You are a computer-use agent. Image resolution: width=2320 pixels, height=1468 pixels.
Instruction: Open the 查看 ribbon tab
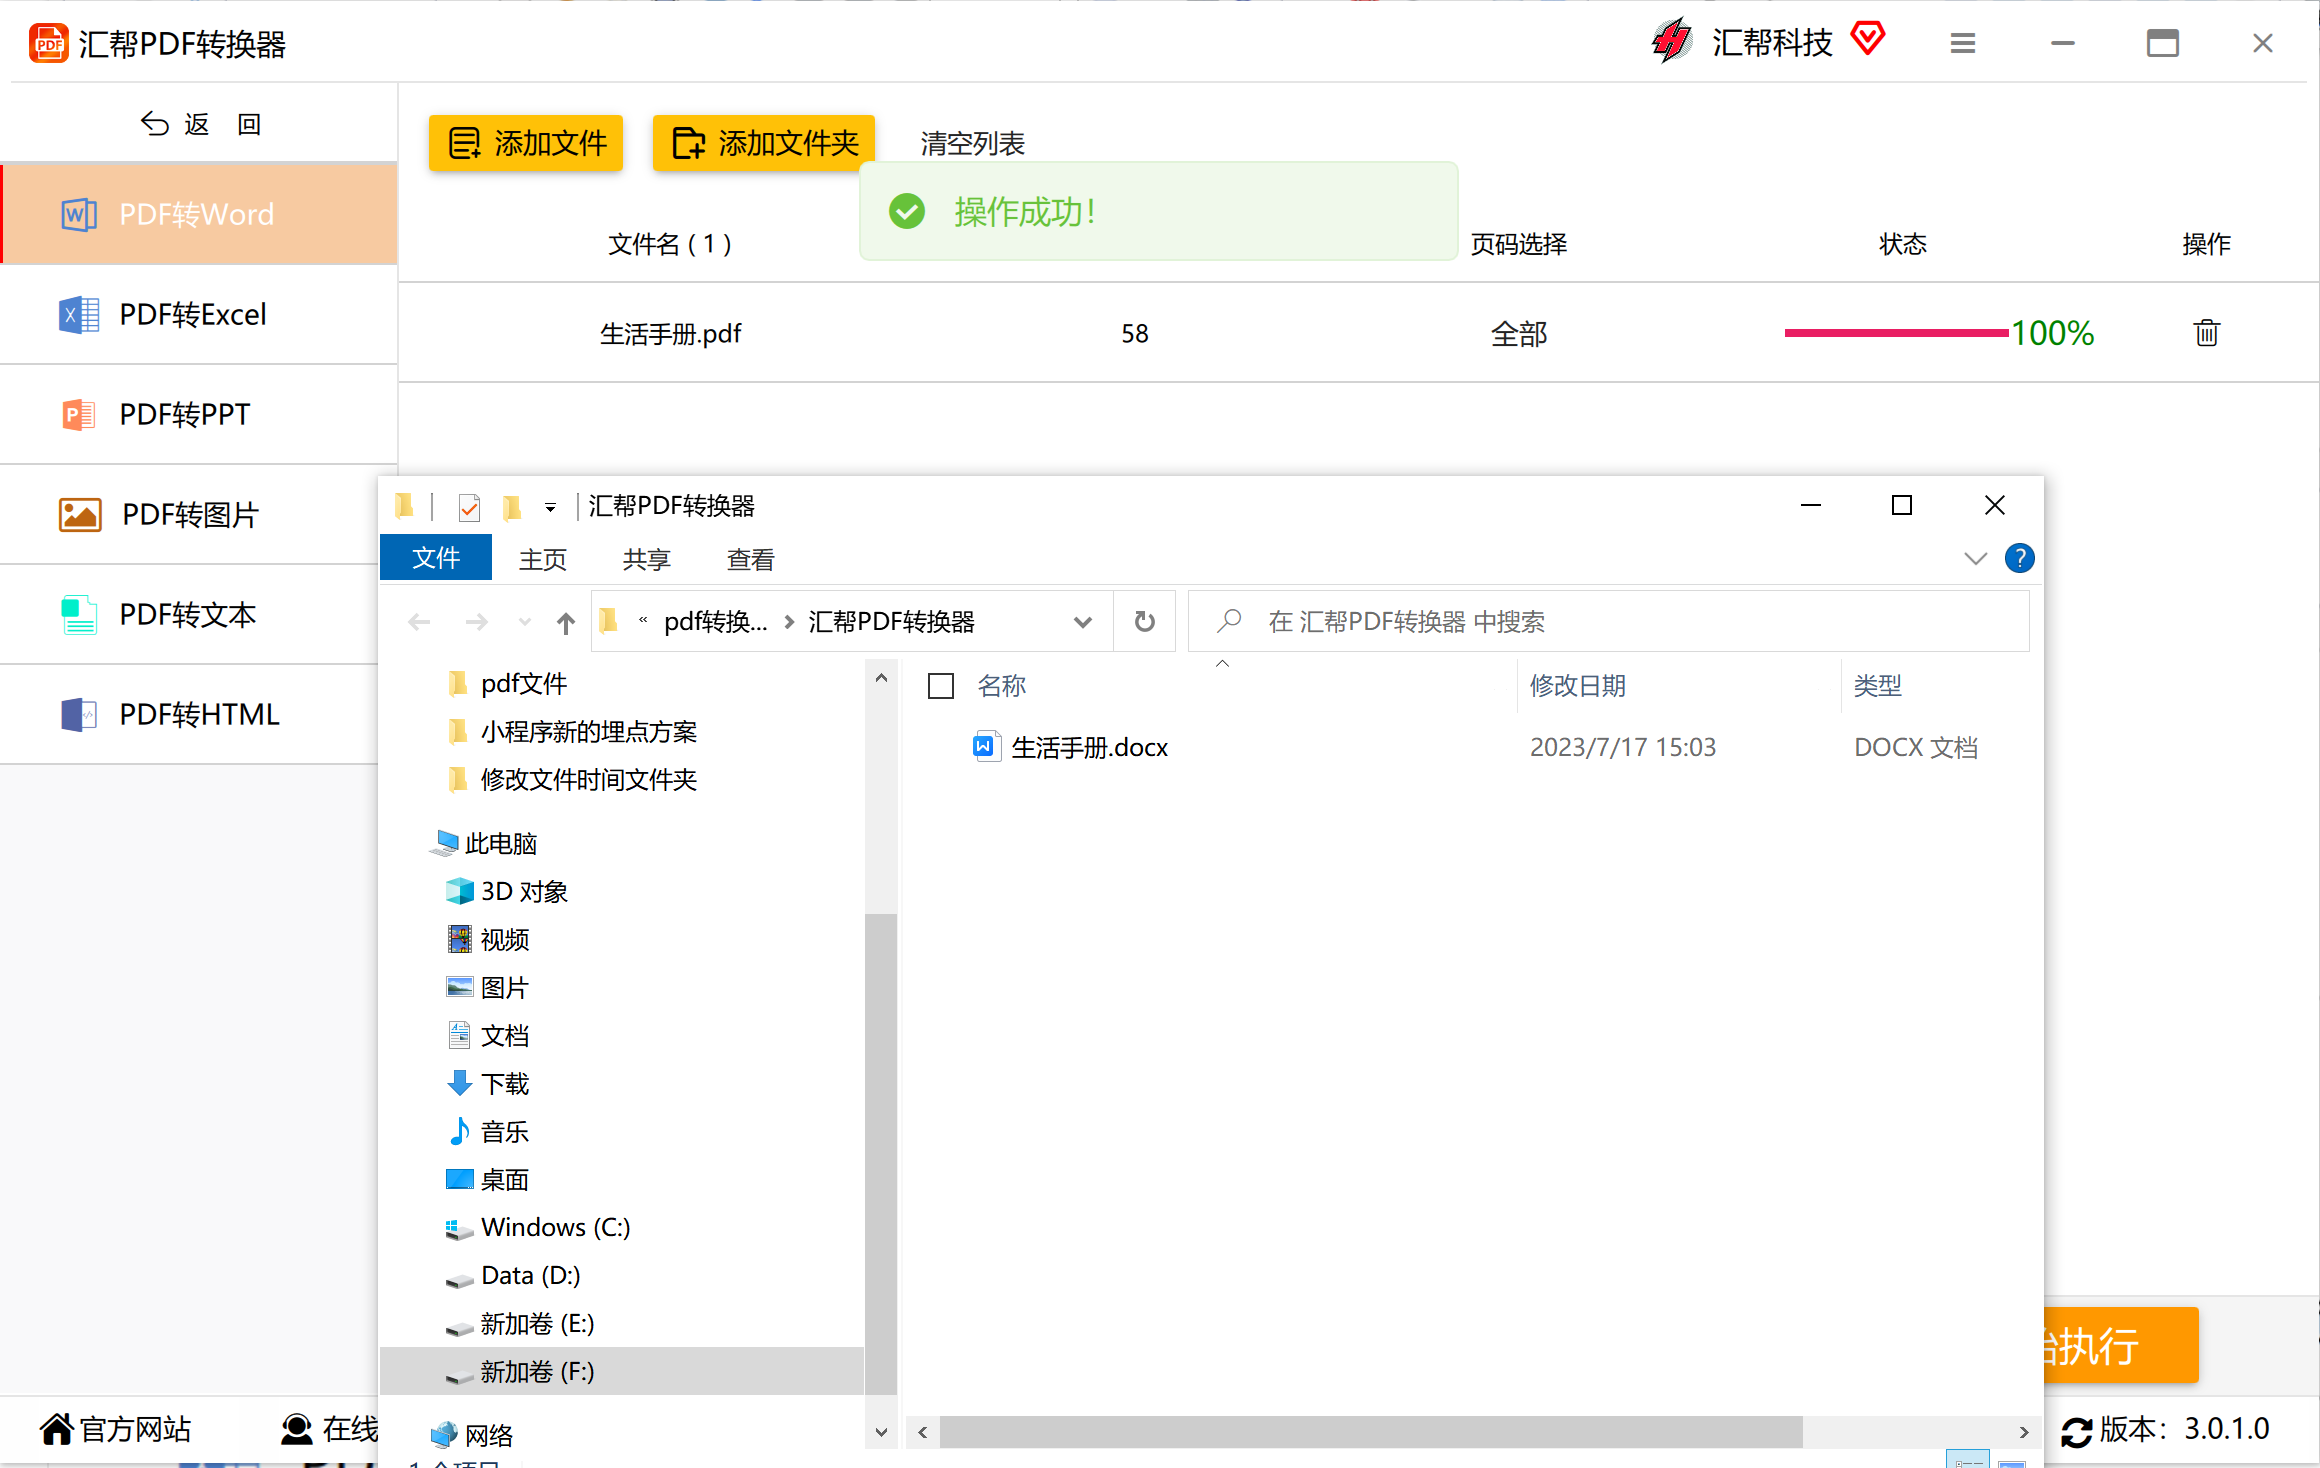750,559
